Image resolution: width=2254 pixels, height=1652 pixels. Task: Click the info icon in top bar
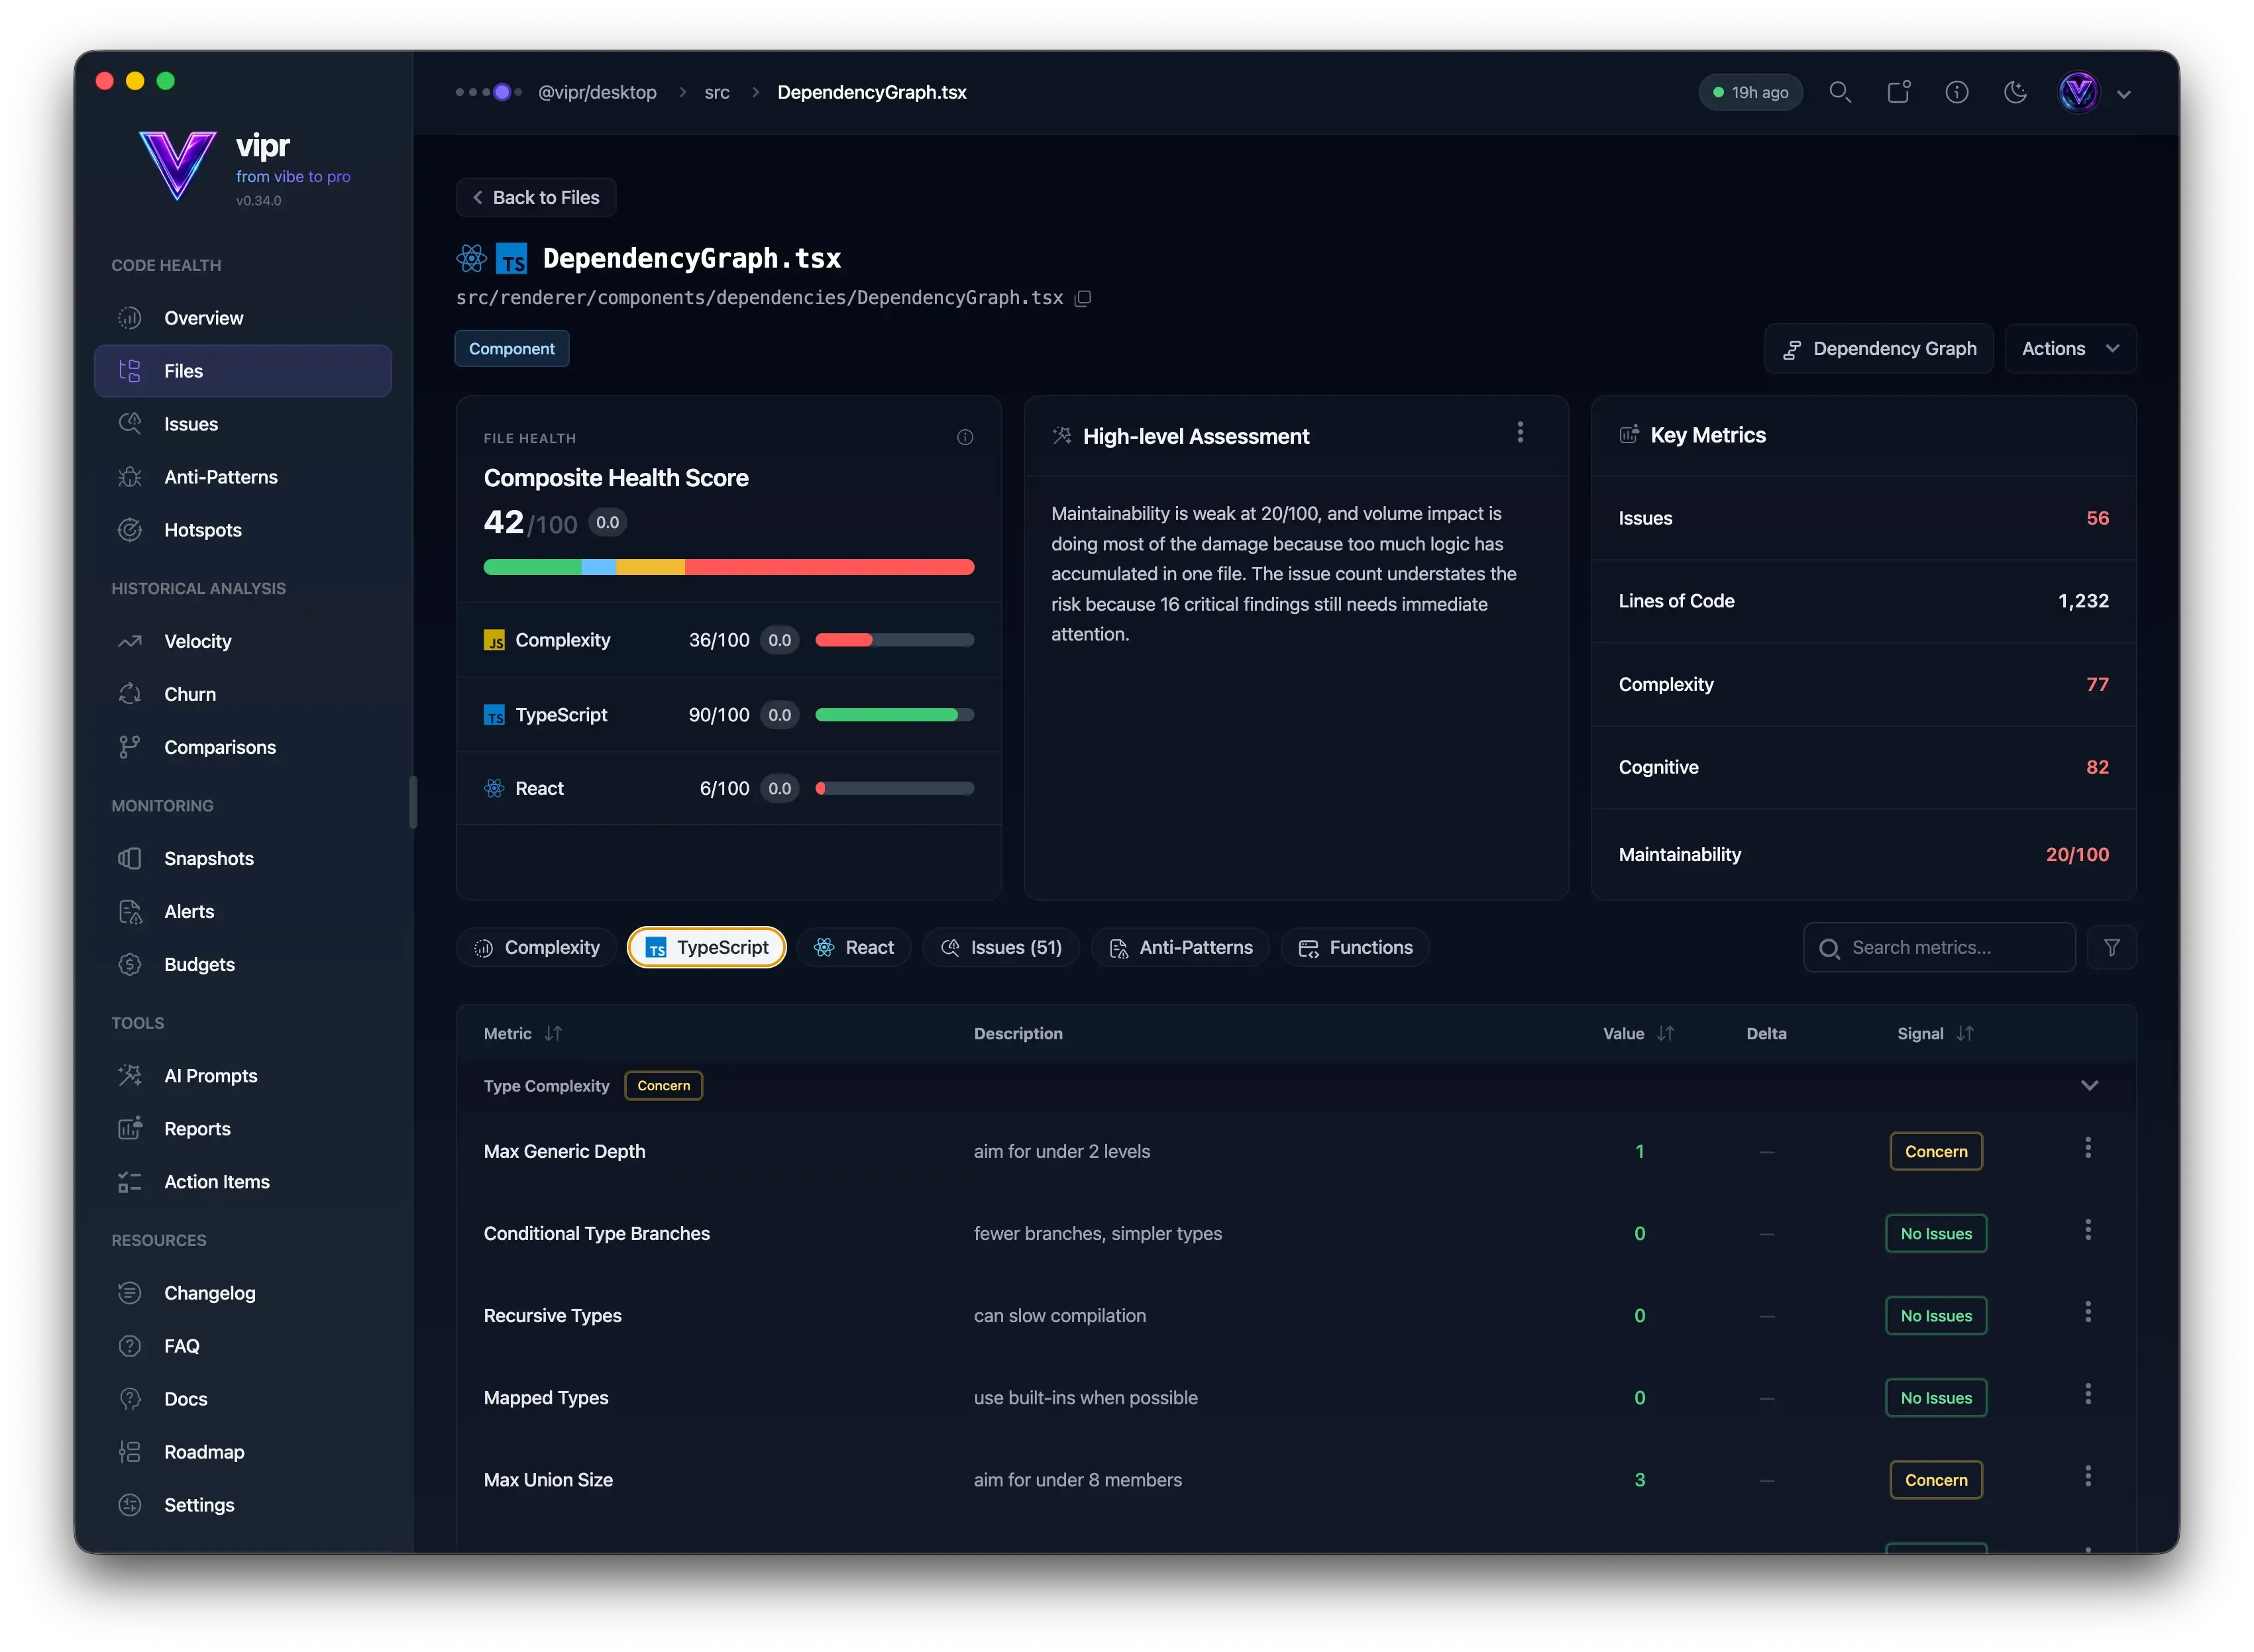tap(1956, 92)
